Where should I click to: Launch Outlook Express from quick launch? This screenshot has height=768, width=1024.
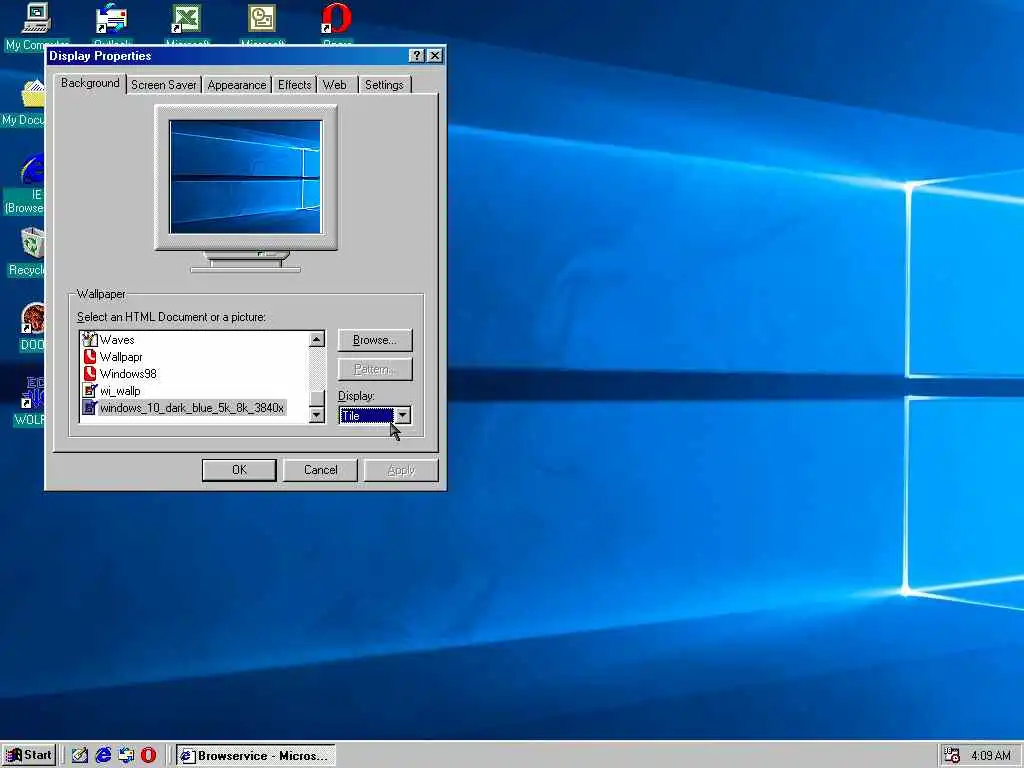tap(126, 755)
